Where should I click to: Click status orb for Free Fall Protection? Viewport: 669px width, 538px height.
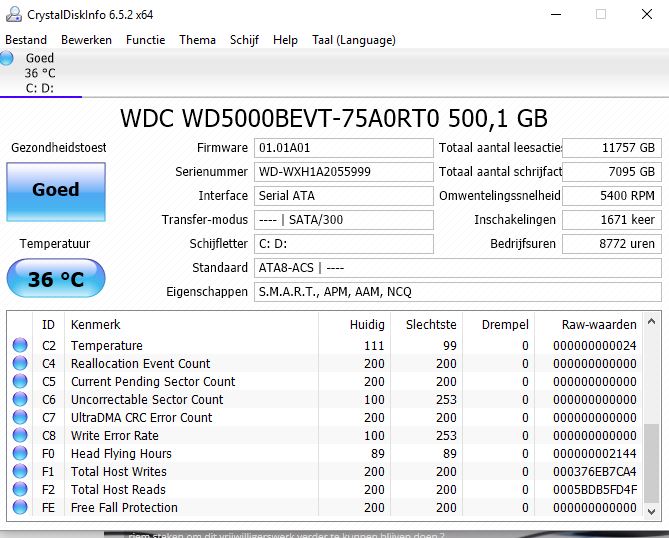click(x=20, y=508)
